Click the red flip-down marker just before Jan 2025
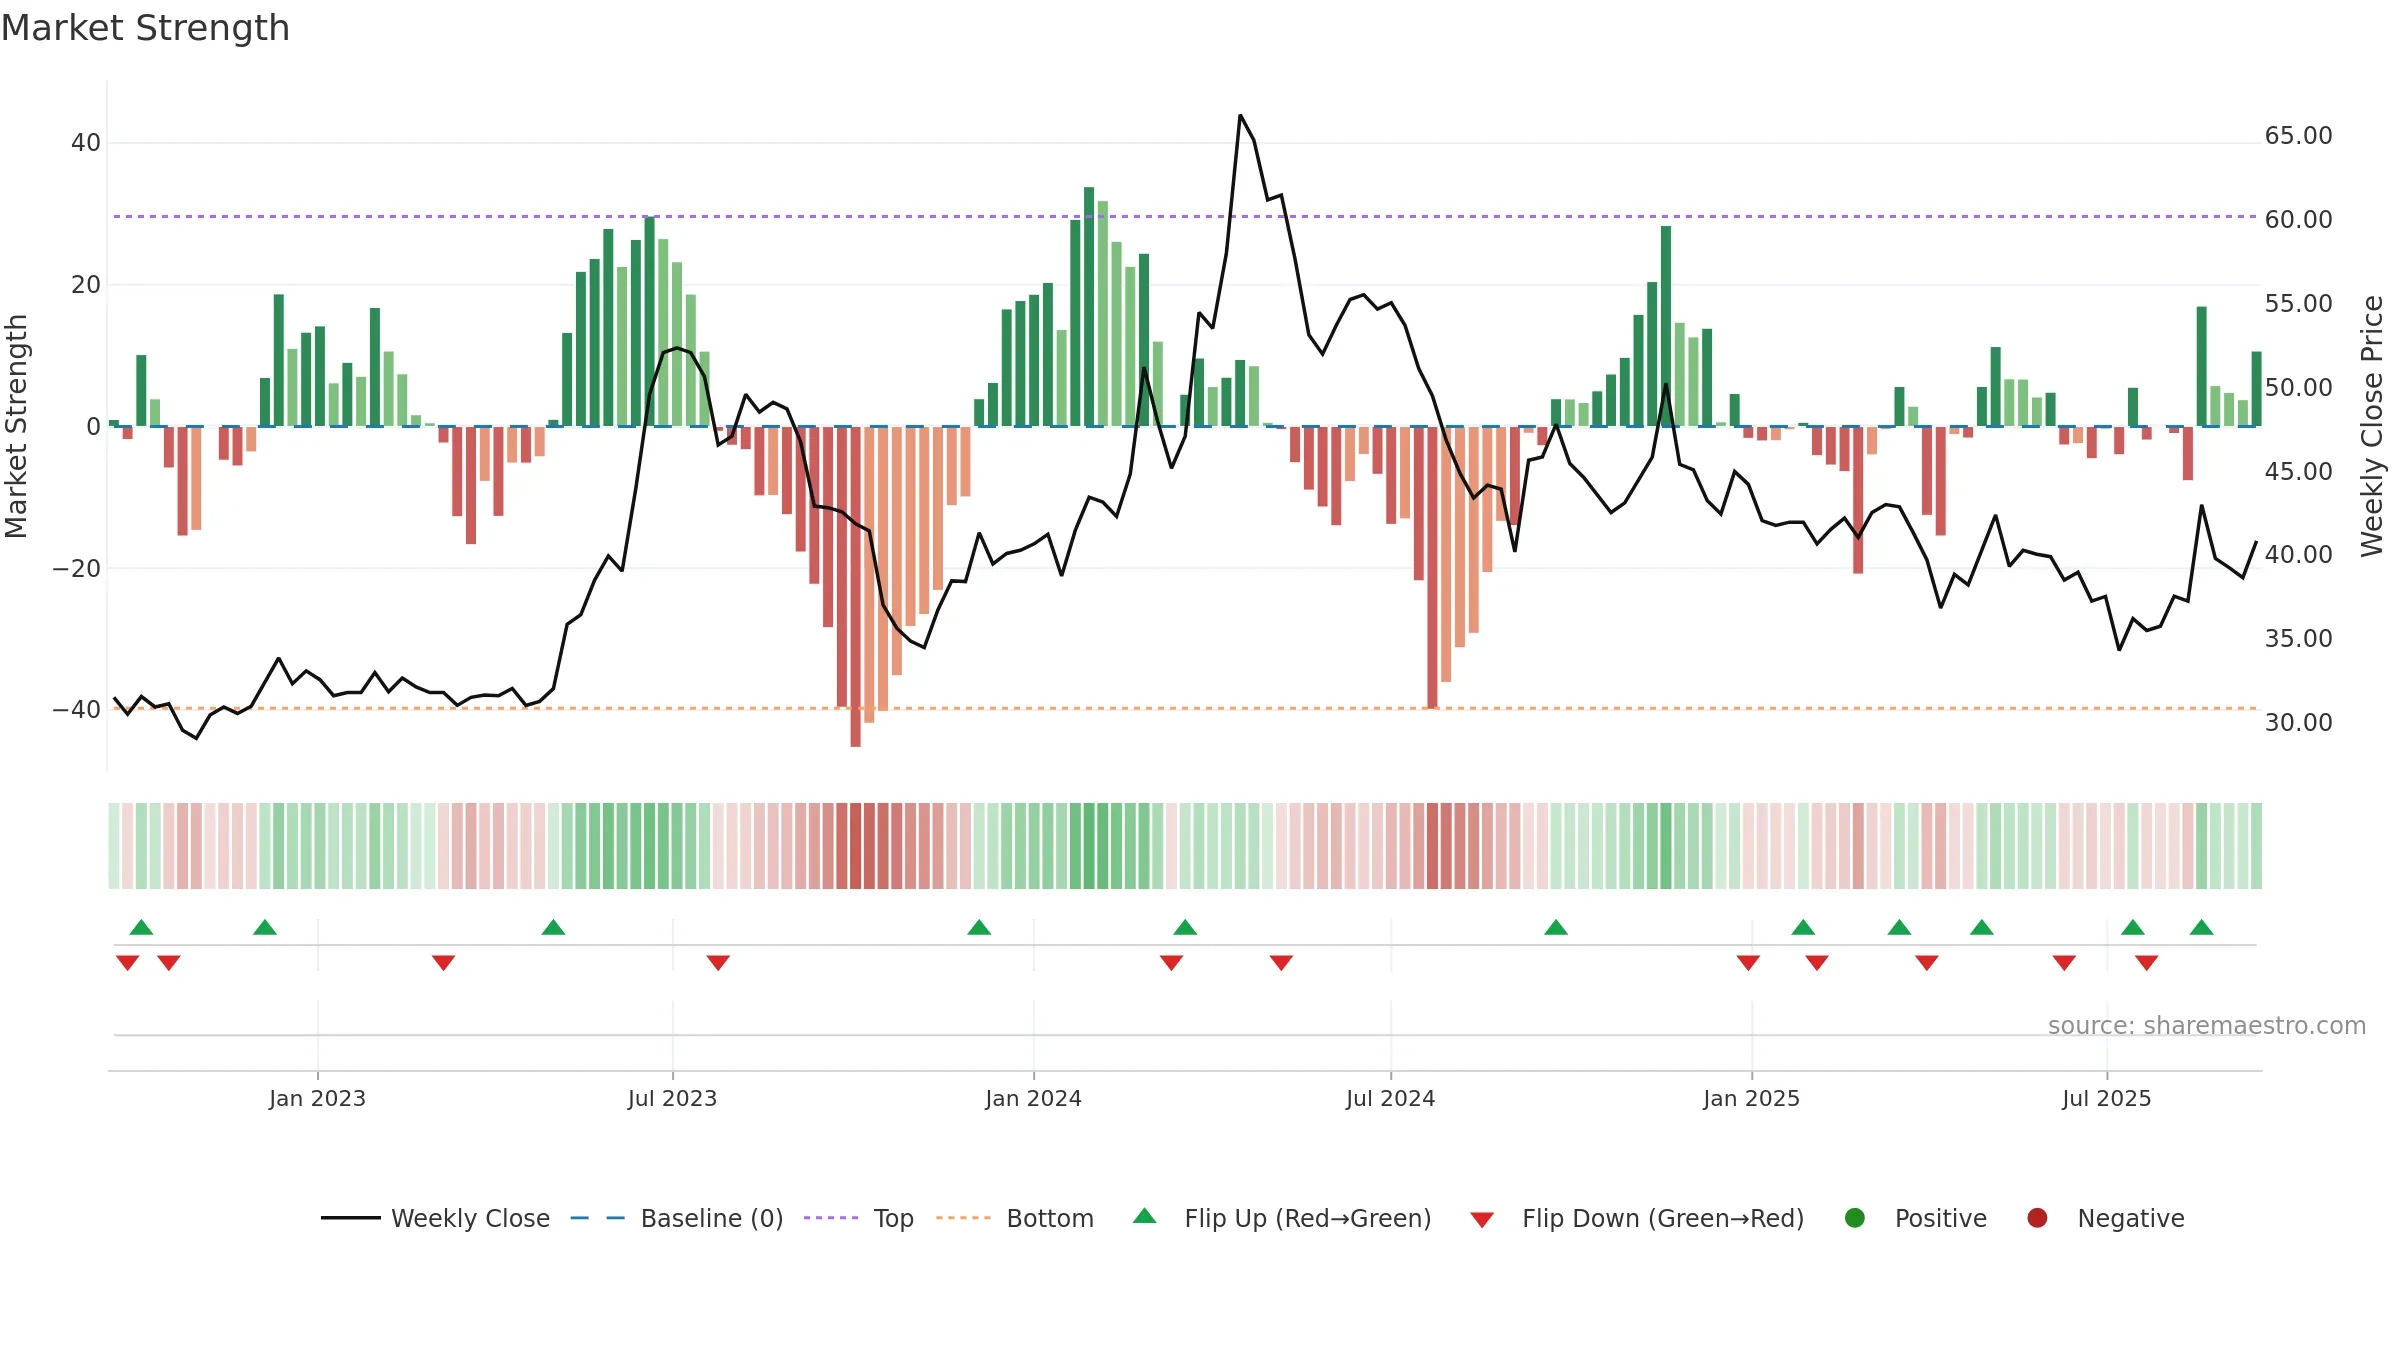Viewport: 2400px width, 1350px height. coord(1748,963)
